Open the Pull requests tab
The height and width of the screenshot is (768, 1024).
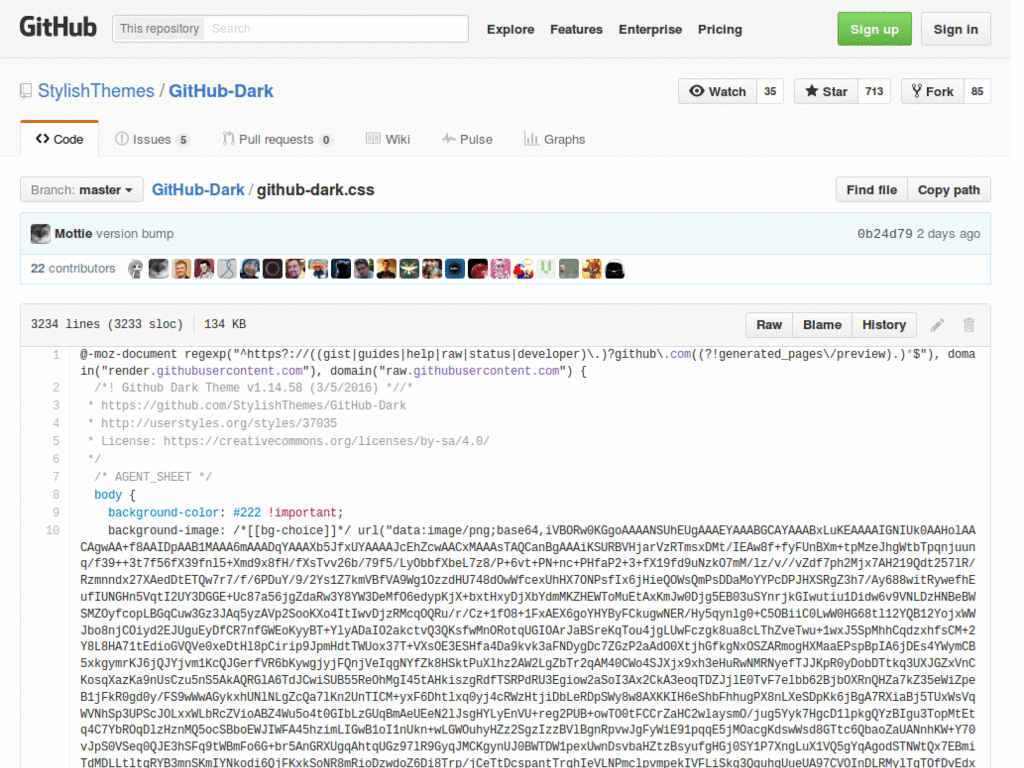[277, 139]
